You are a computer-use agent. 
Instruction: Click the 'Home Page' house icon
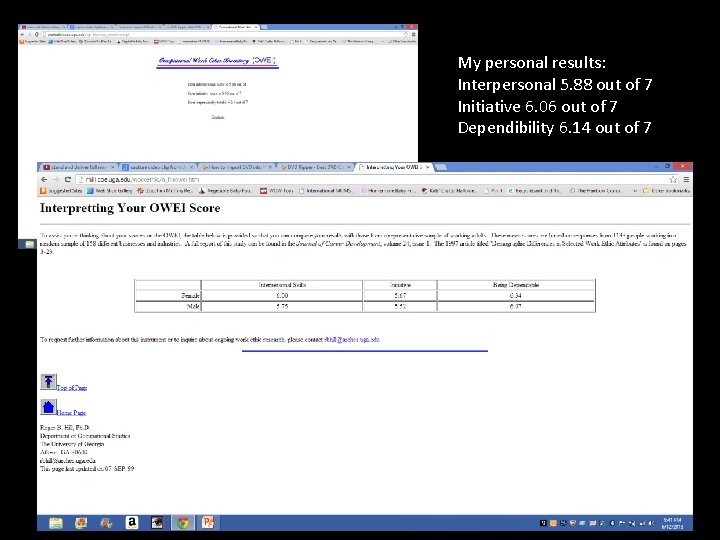click(48, 407)
